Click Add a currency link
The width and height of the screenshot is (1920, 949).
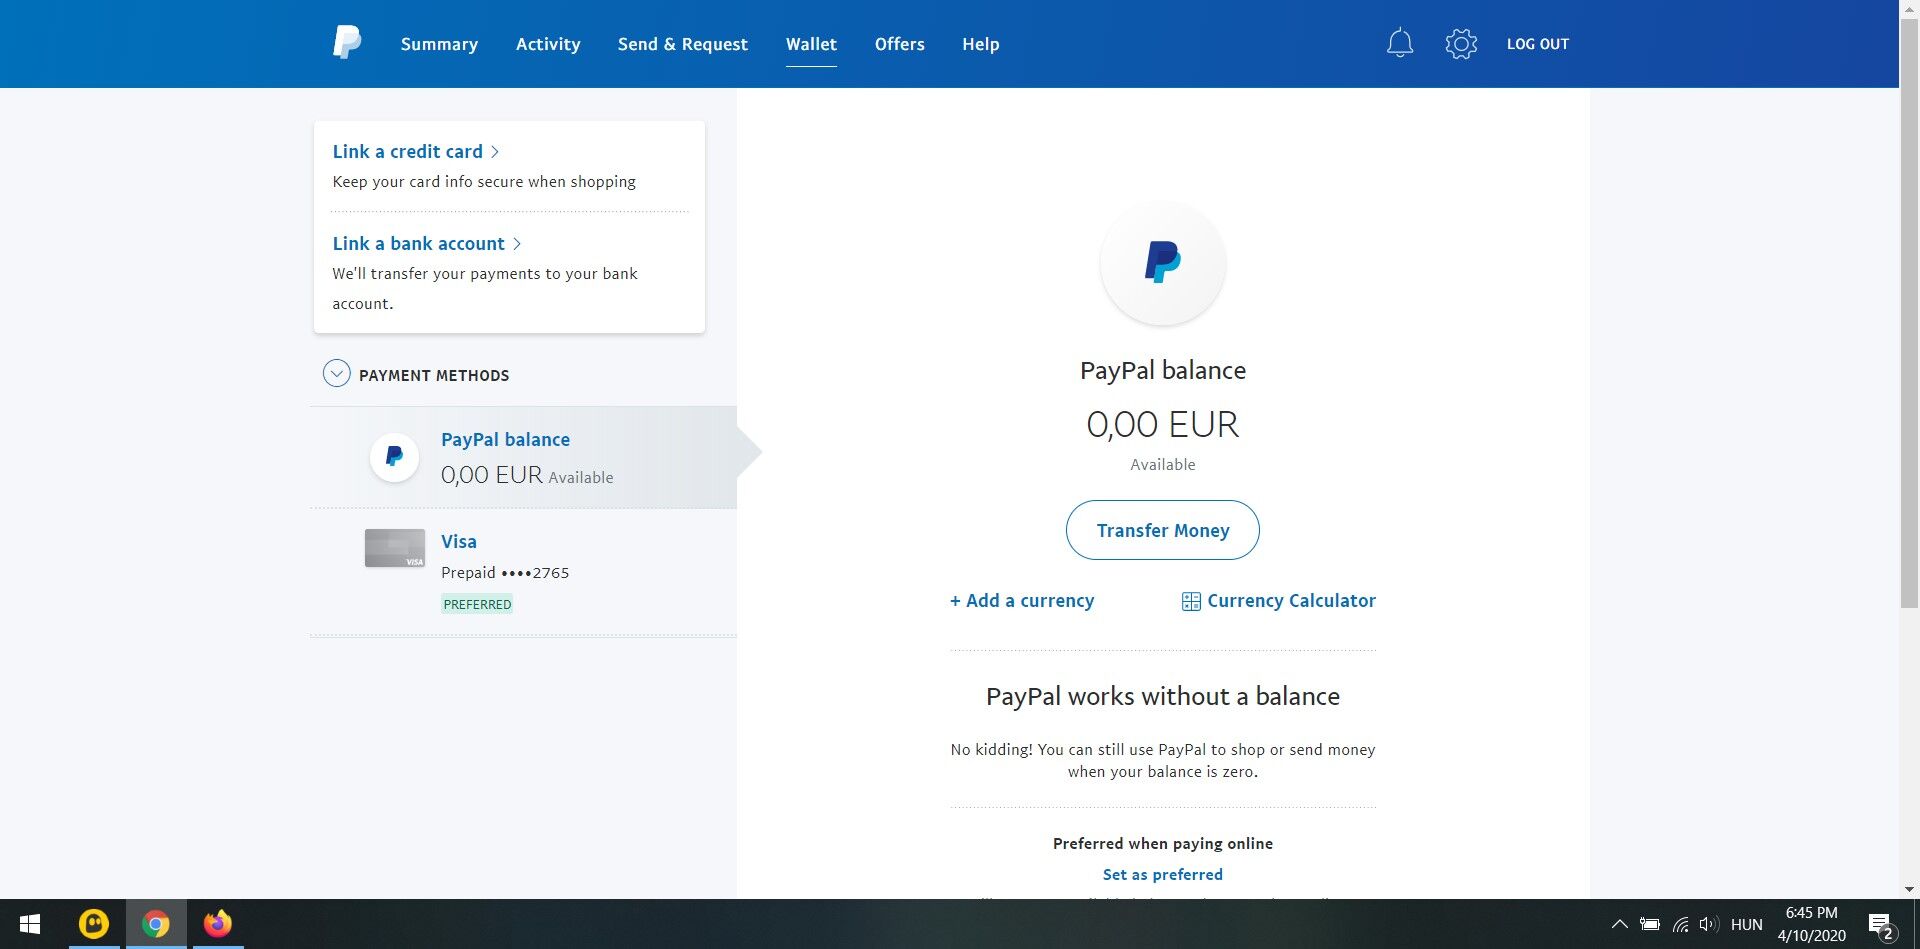click(x=1022, y=601)
